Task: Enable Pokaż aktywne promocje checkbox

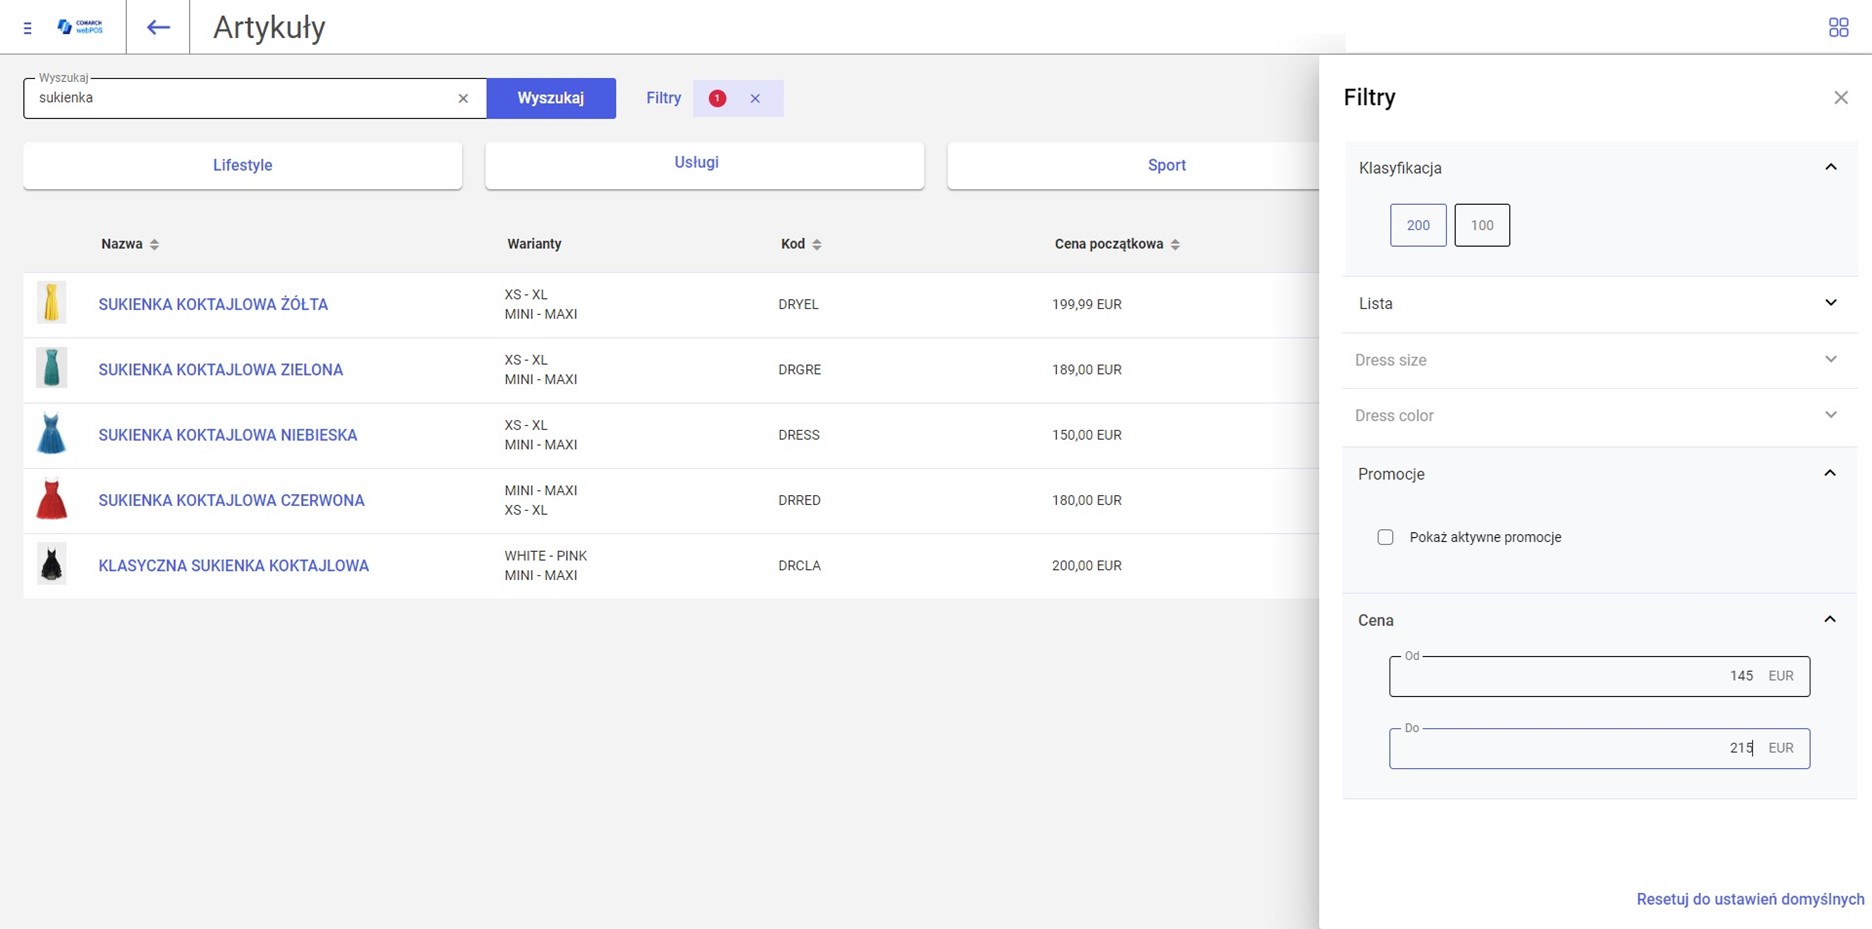Action: click(x=1385, y=537)
